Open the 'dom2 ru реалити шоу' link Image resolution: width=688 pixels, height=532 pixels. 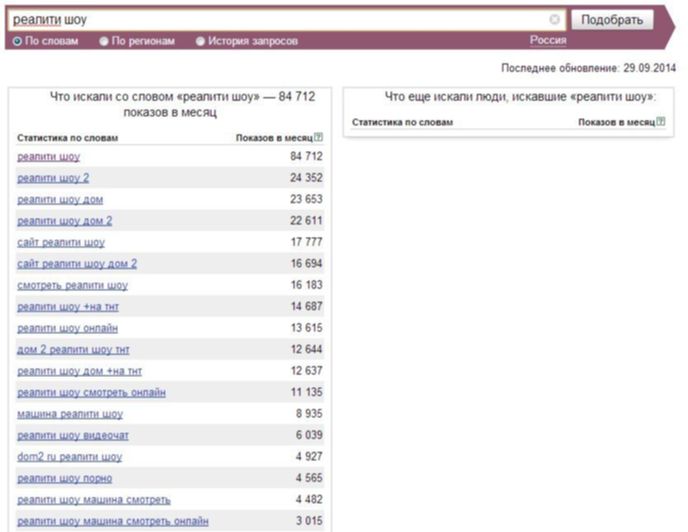click(70, 457)
